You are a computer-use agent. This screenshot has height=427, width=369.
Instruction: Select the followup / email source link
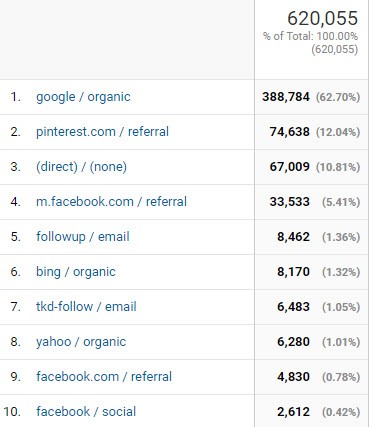[83, 237]
